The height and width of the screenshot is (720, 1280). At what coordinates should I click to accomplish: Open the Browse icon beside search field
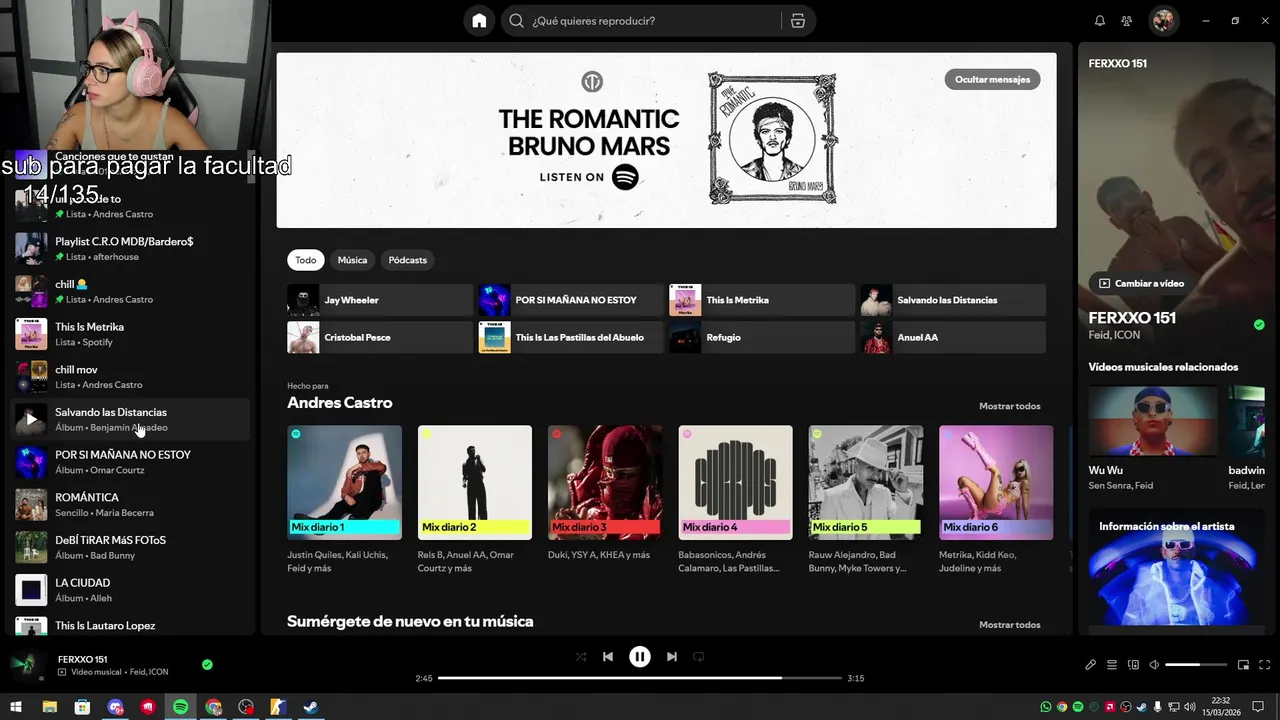click(x=798, y=21)
